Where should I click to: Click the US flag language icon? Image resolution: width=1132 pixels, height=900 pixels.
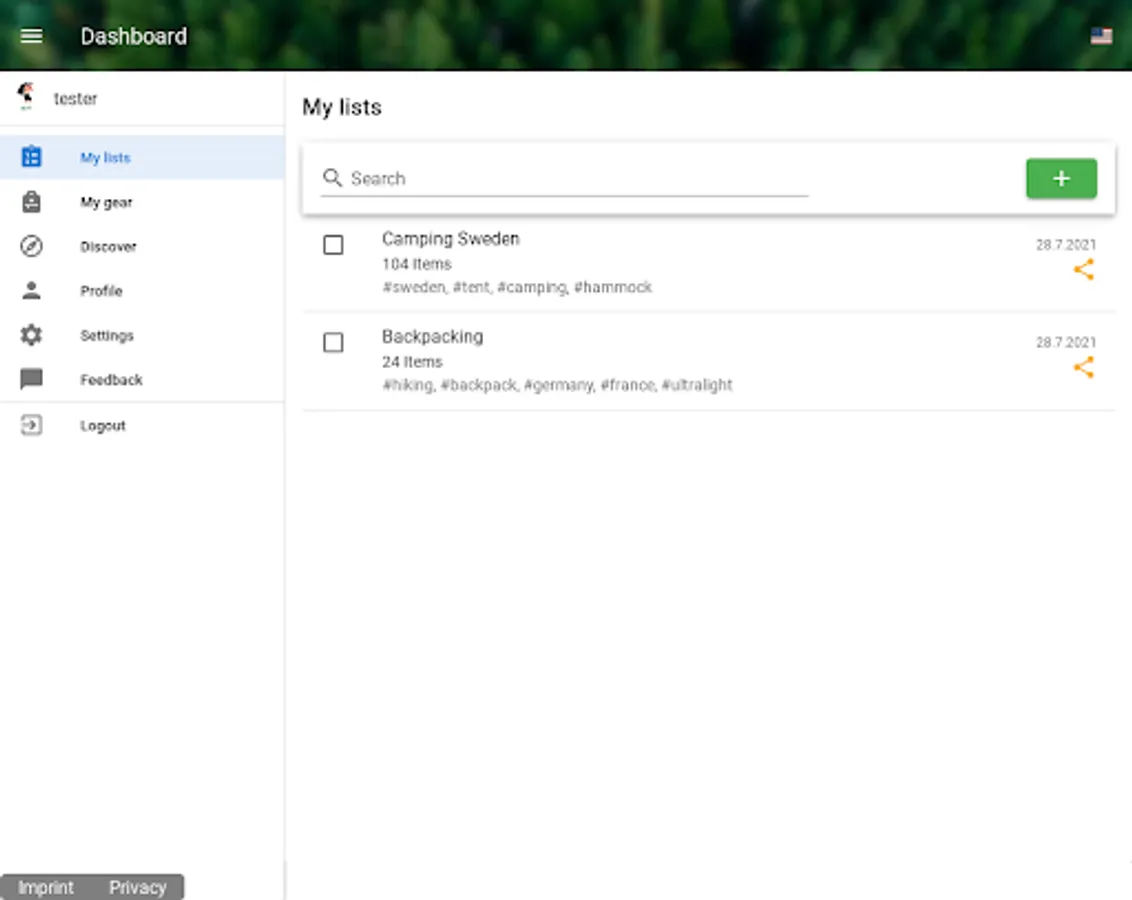point(1101,36)
